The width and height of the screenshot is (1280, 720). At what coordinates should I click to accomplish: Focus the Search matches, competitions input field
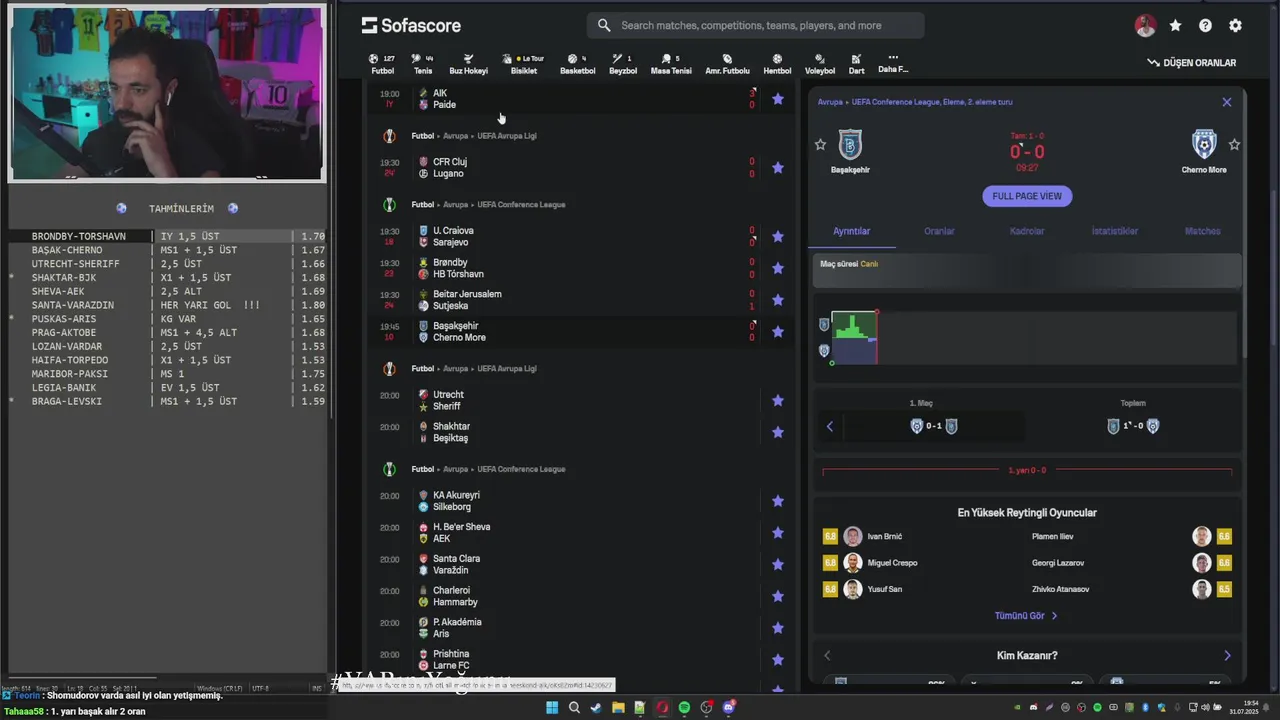coord(755,25)
